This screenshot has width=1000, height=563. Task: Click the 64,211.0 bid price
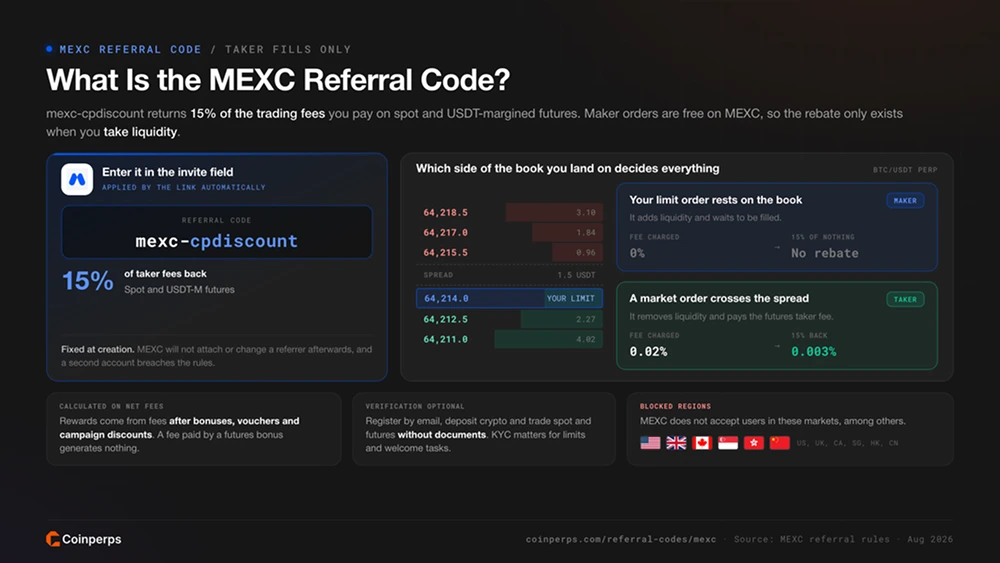445,339
